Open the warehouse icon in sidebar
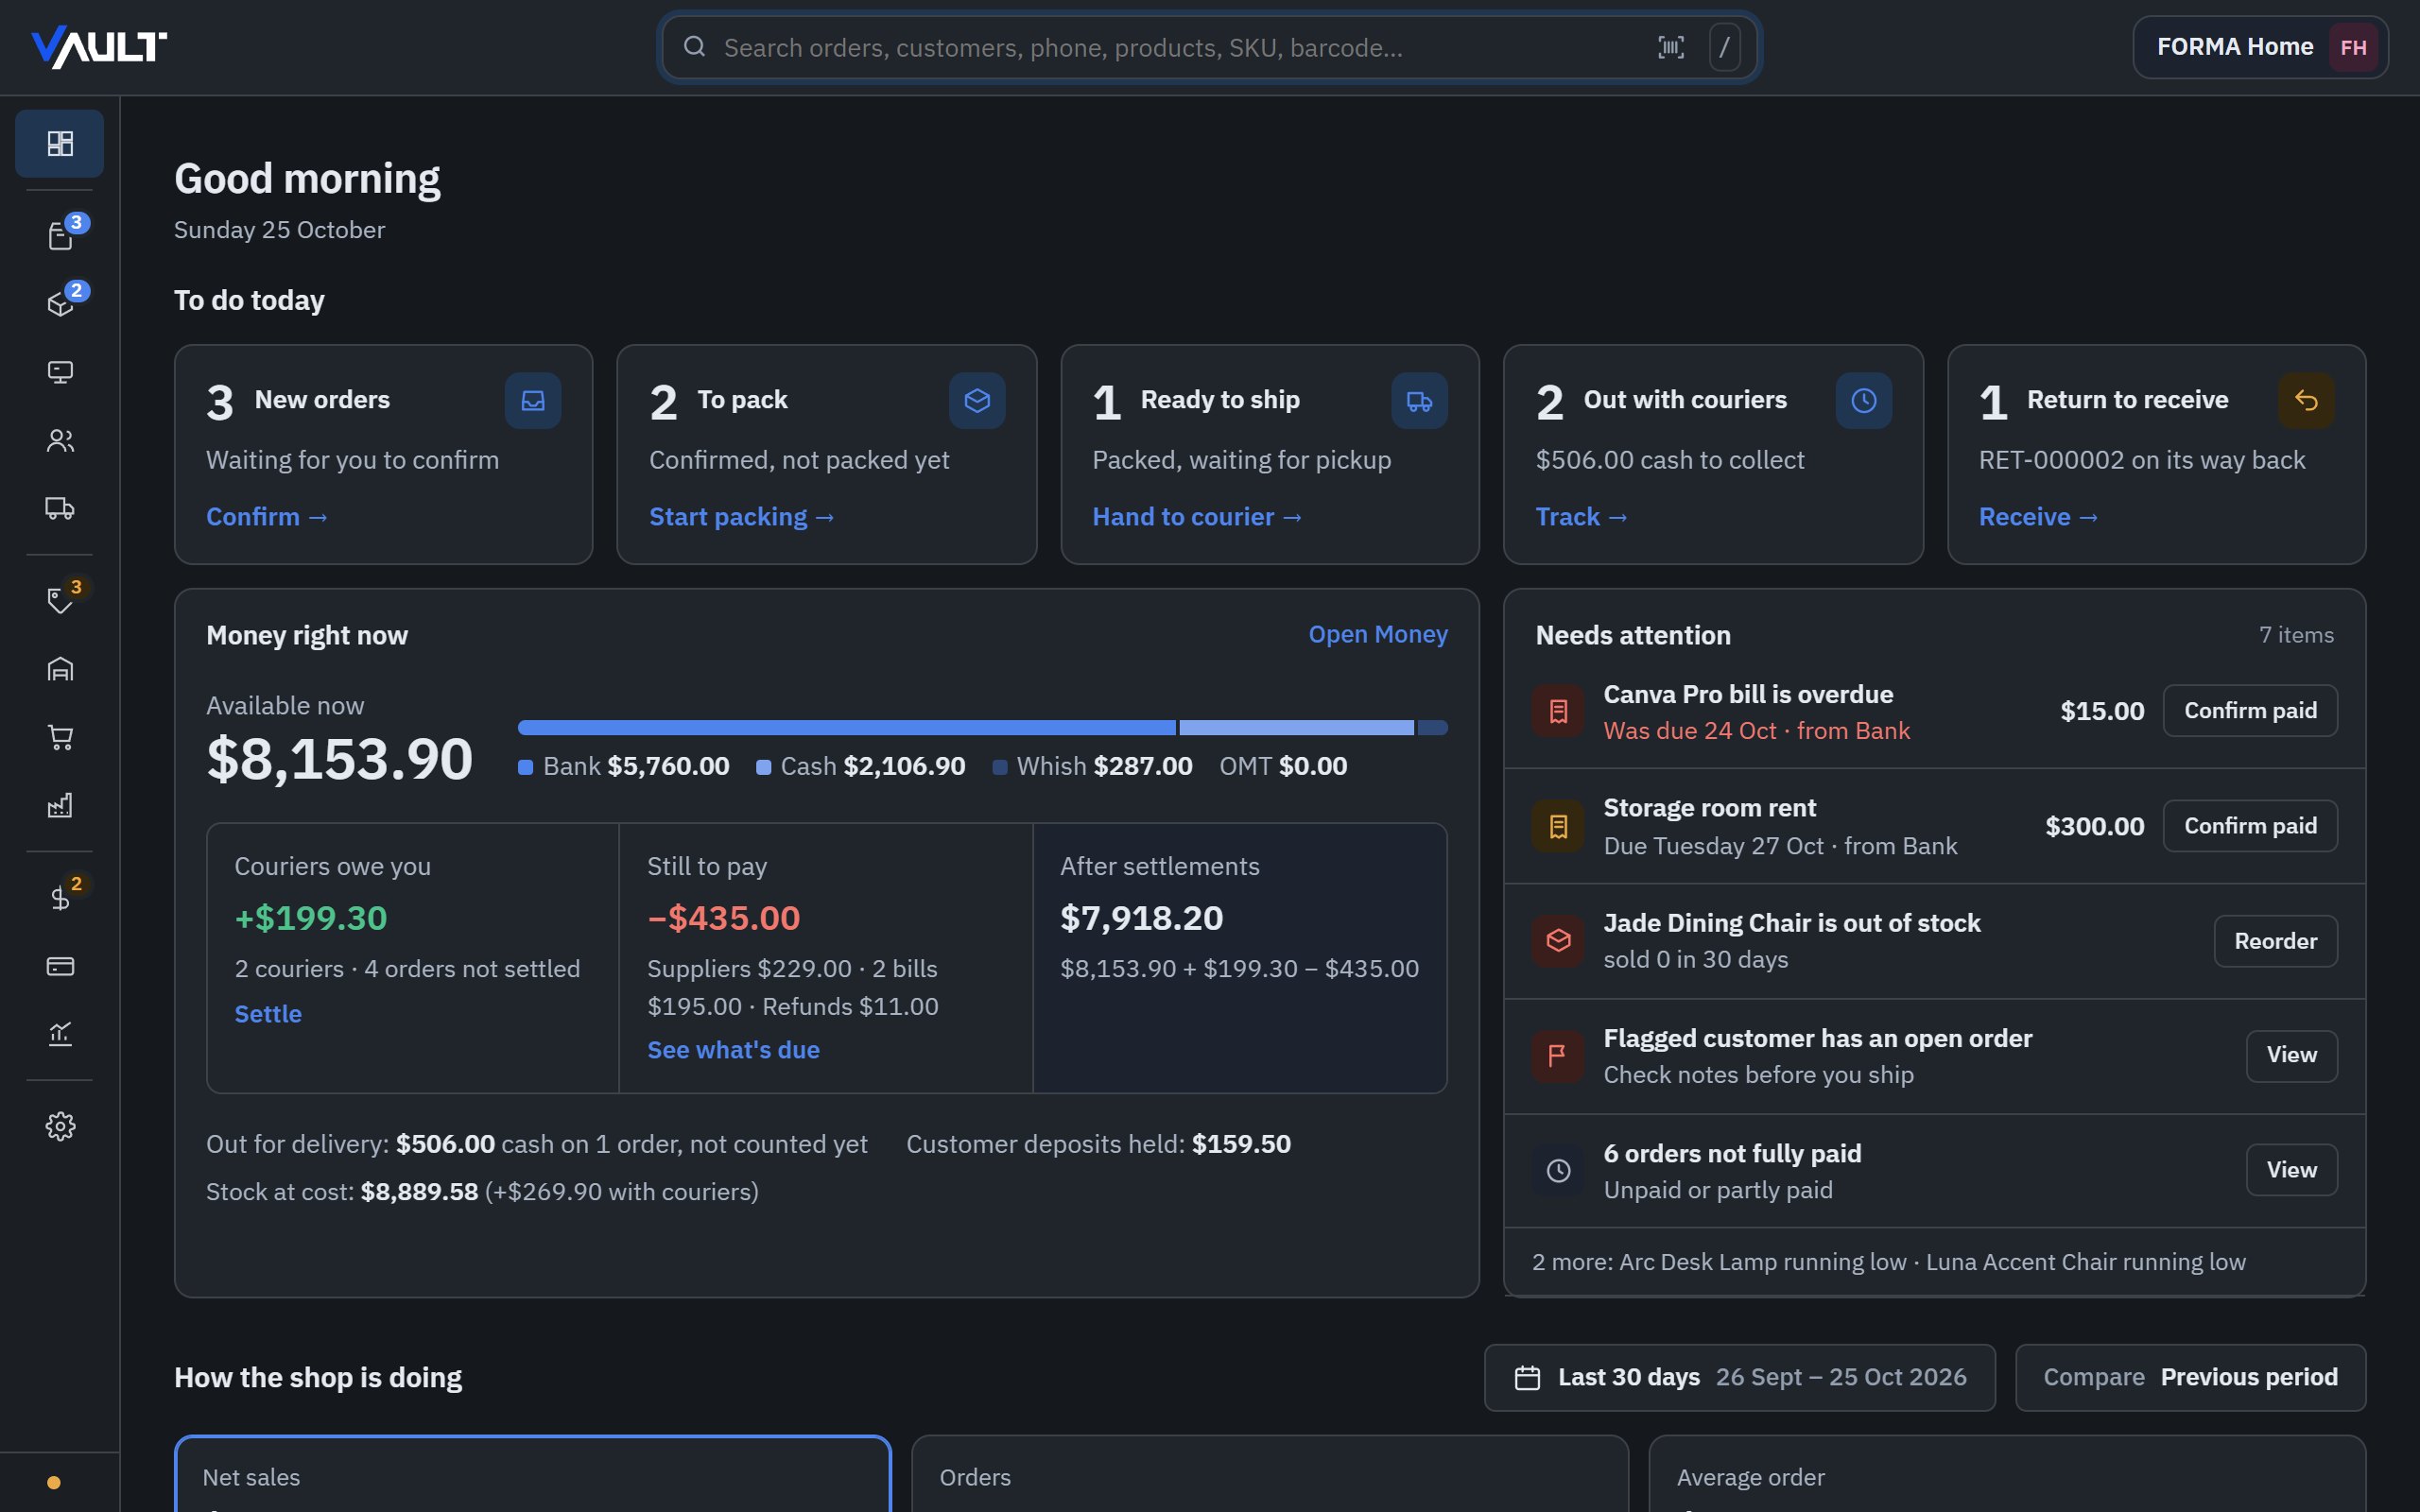The height and width of the screenshot is (1512, 2420). 60,668
